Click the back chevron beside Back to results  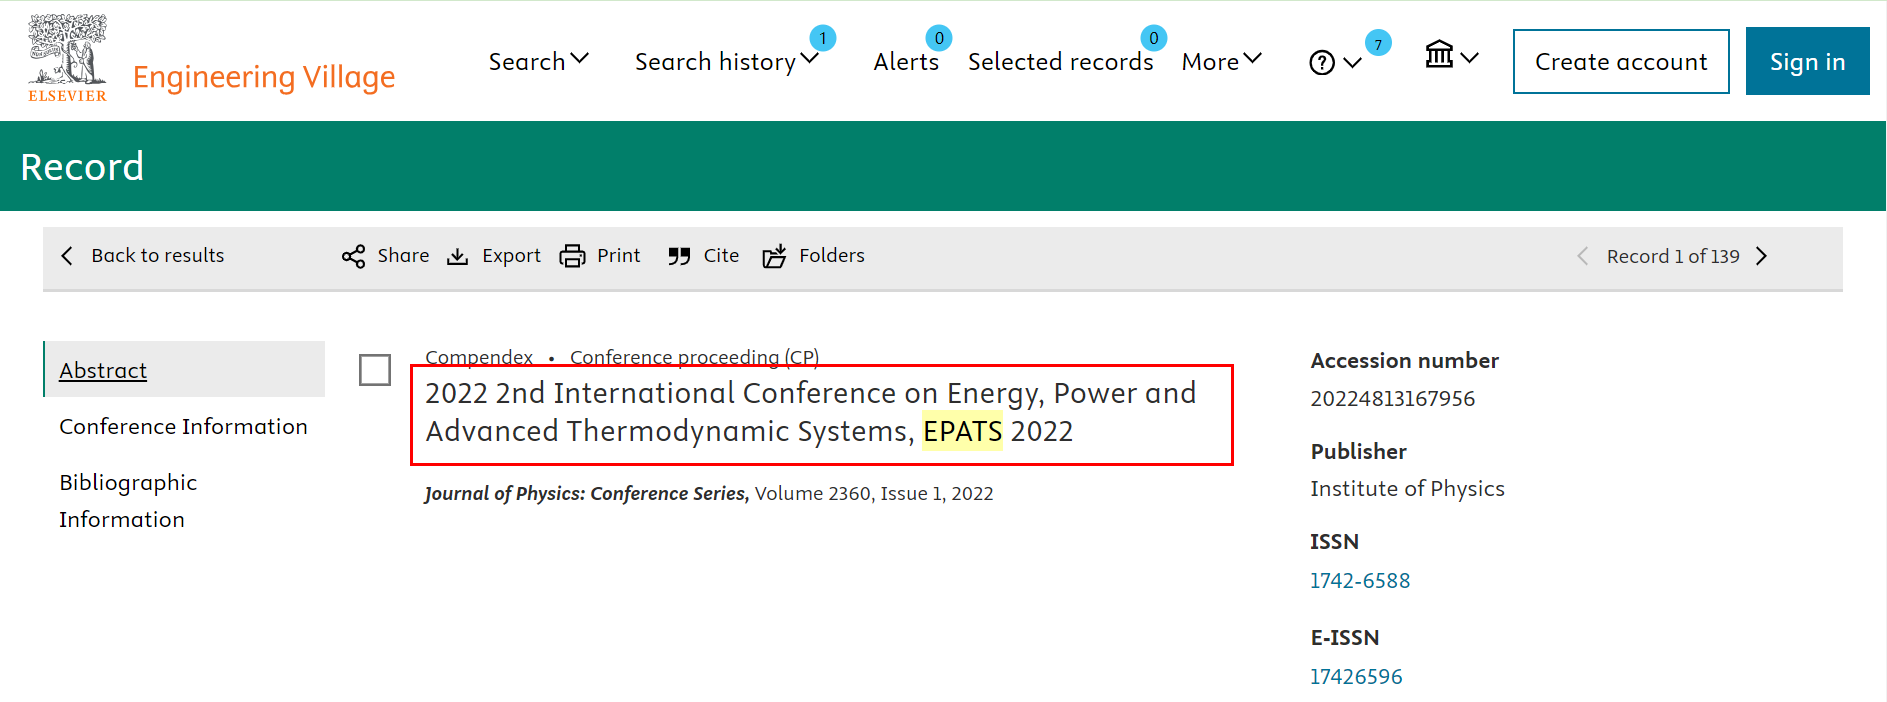pyautogui.click(x=67, y=256)
